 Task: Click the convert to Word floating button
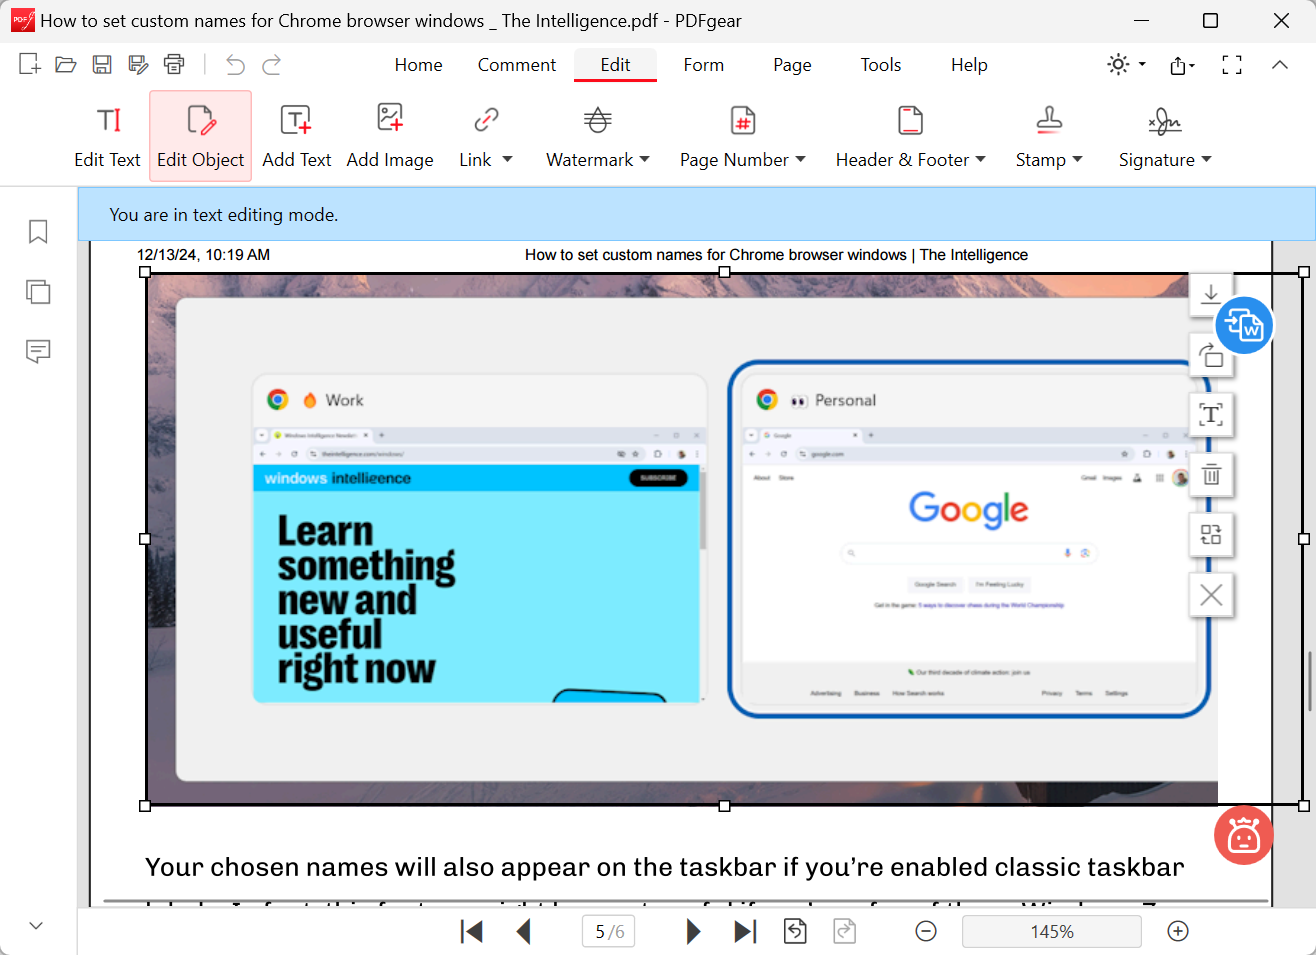[1245, 325]
